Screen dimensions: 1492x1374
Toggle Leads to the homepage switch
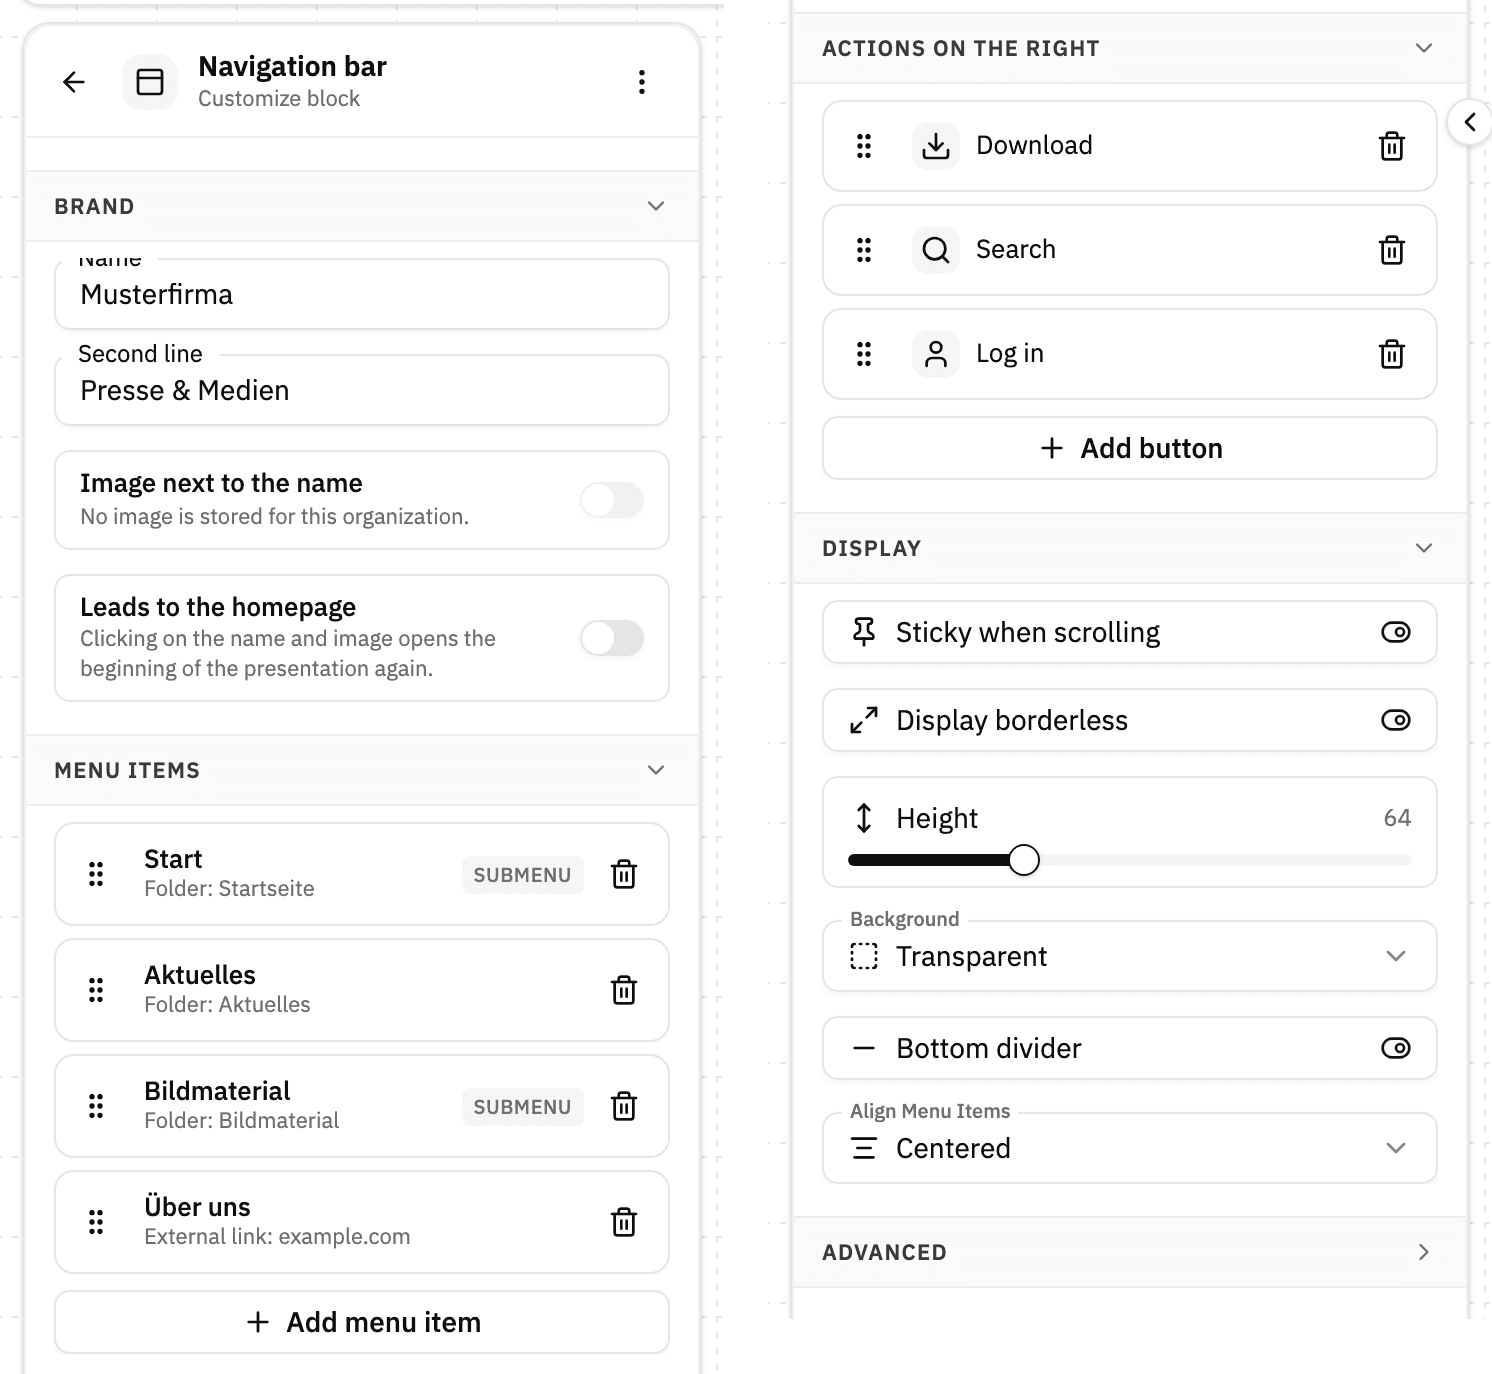point(612,638)
